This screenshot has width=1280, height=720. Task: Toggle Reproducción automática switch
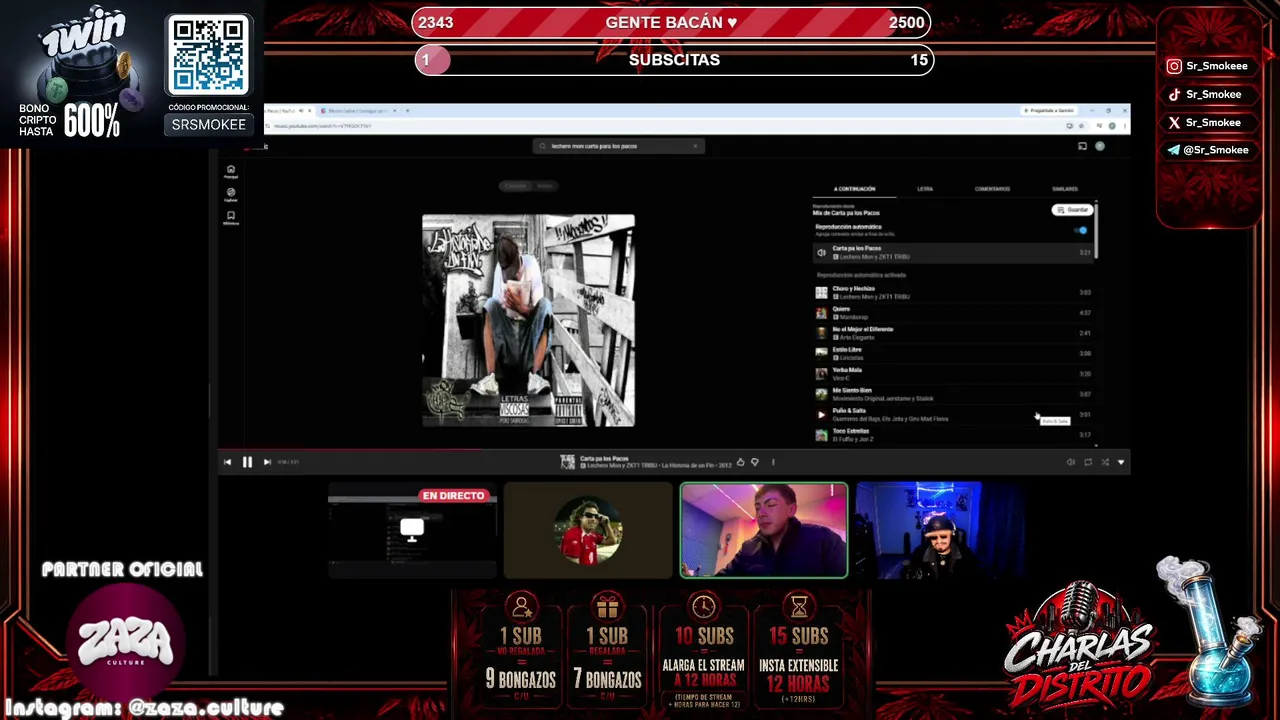point(1081,230)
